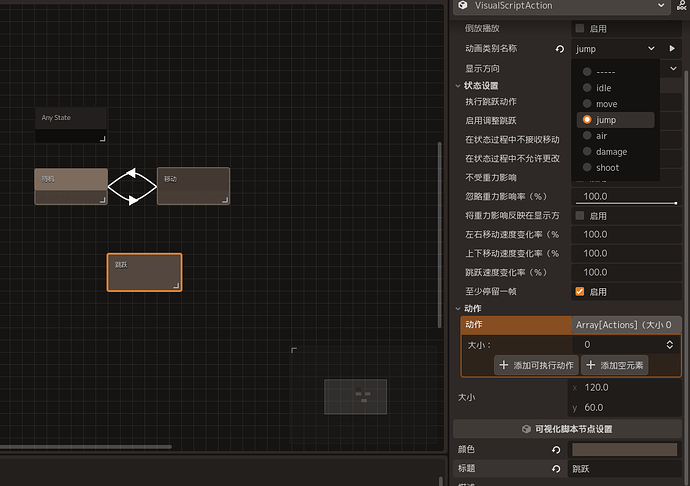Select the ----- radio option
This screenshot has width=690, height=486.
click(615, 72)
